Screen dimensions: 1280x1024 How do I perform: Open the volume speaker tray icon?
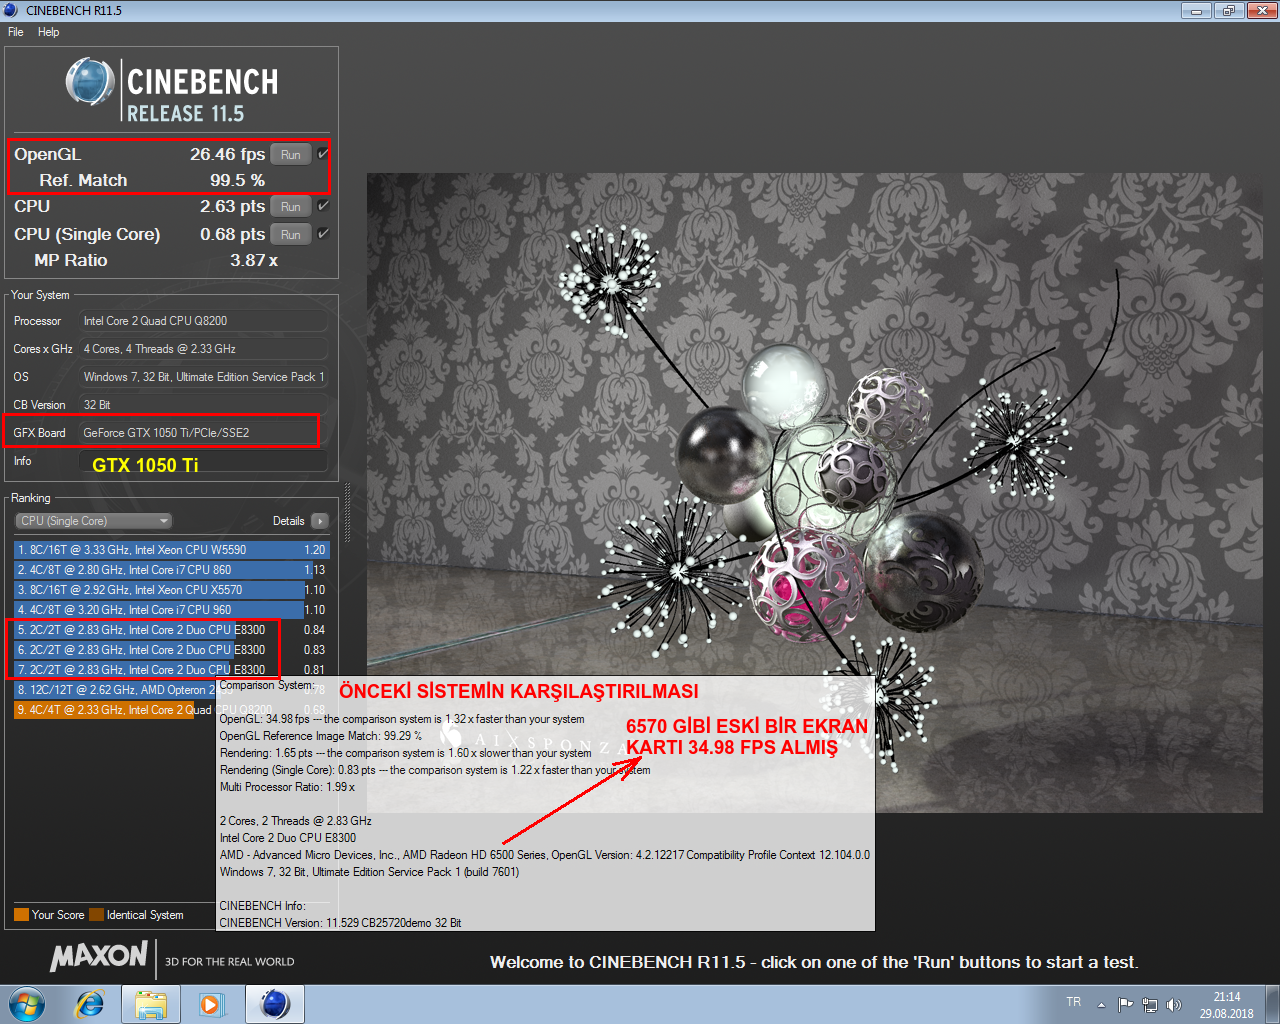tap(1174, 1005)
